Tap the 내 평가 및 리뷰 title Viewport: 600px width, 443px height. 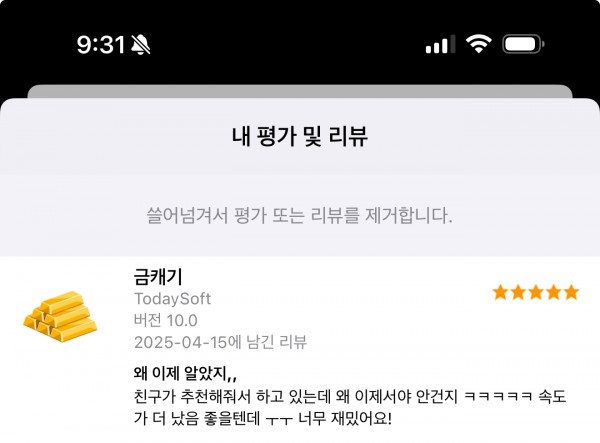(x=300, y=136)
